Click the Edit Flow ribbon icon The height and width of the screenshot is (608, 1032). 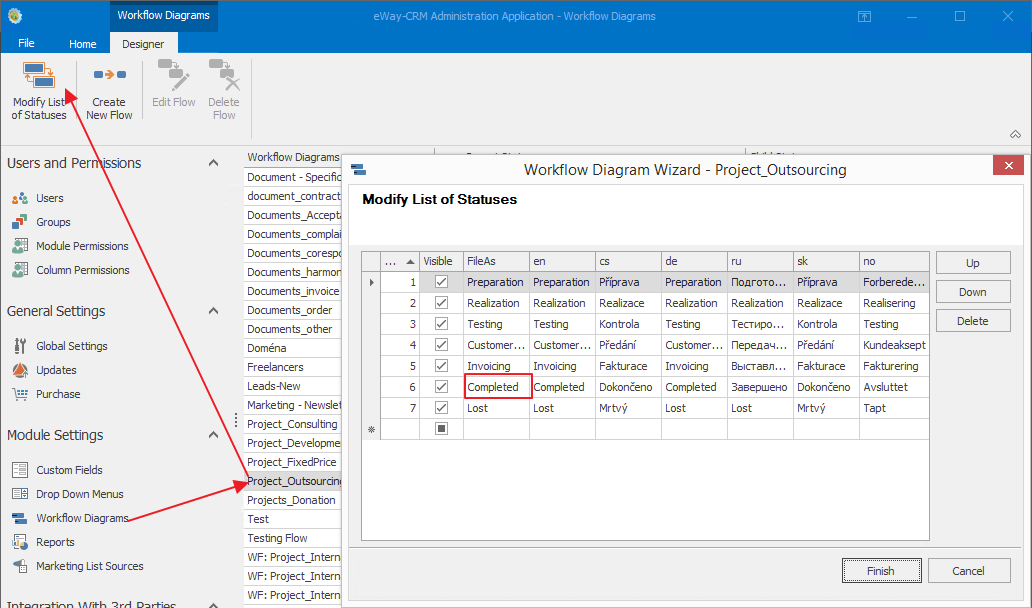click(174, 75)
